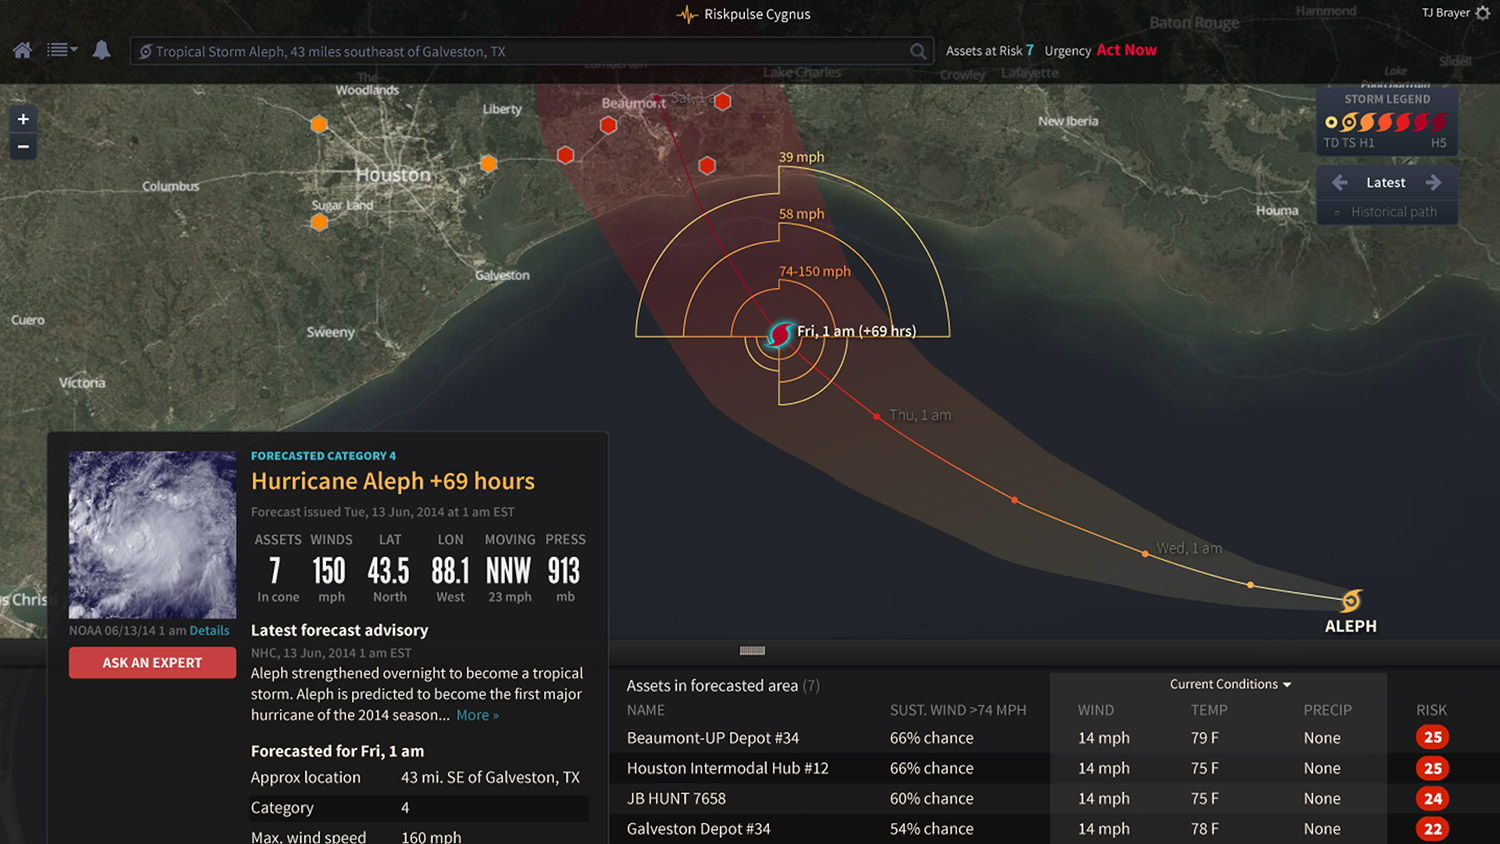Click the storm search input field
1500x844 pixels.
(531, 51)
